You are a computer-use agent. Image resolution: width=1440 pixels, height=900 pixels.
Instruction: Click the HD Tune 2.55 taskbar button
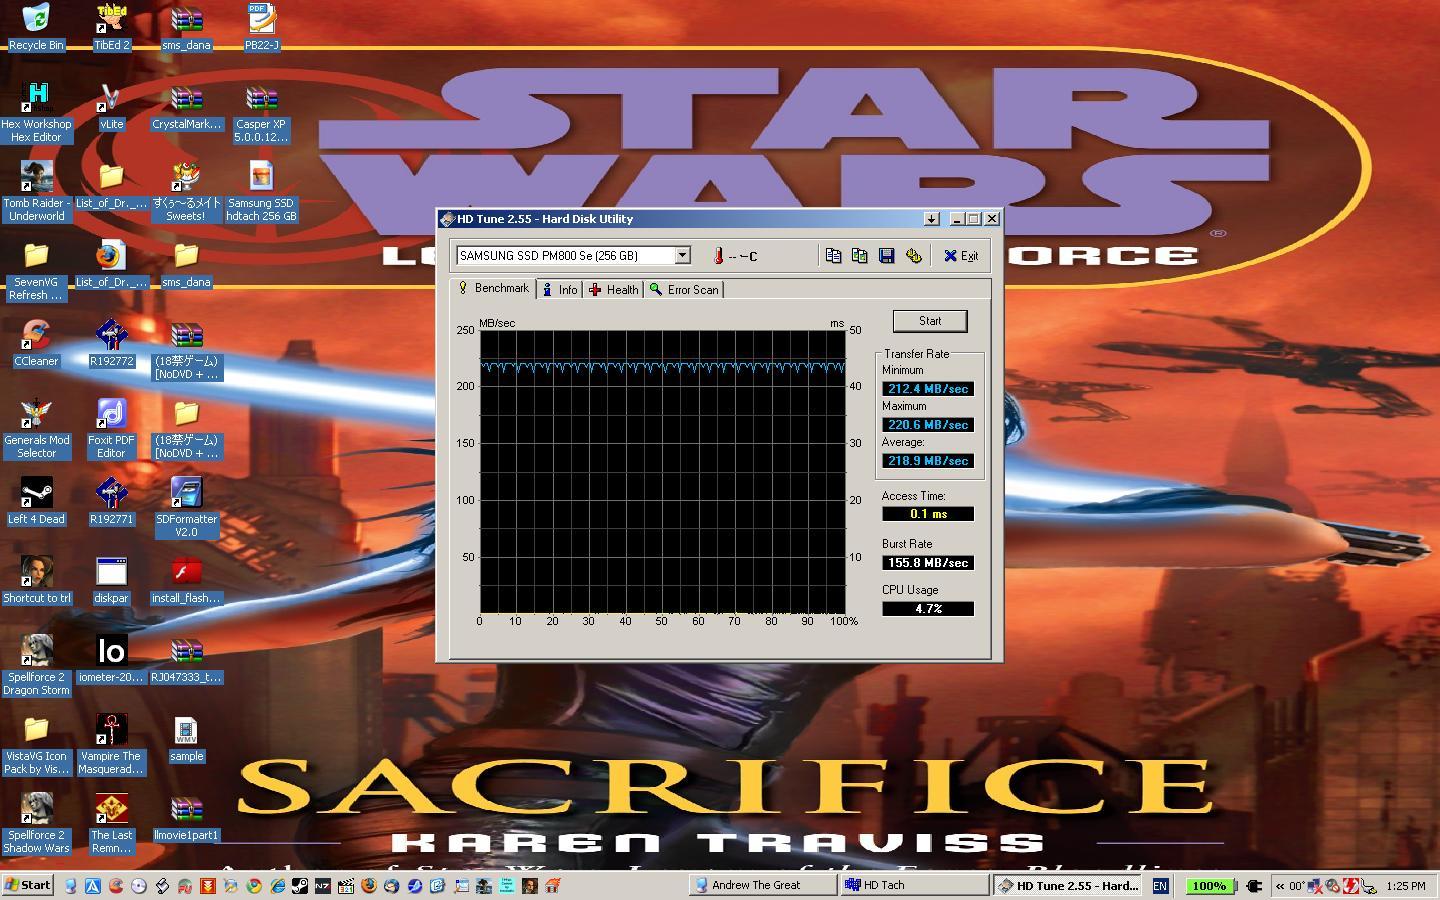pos(1067,885)
